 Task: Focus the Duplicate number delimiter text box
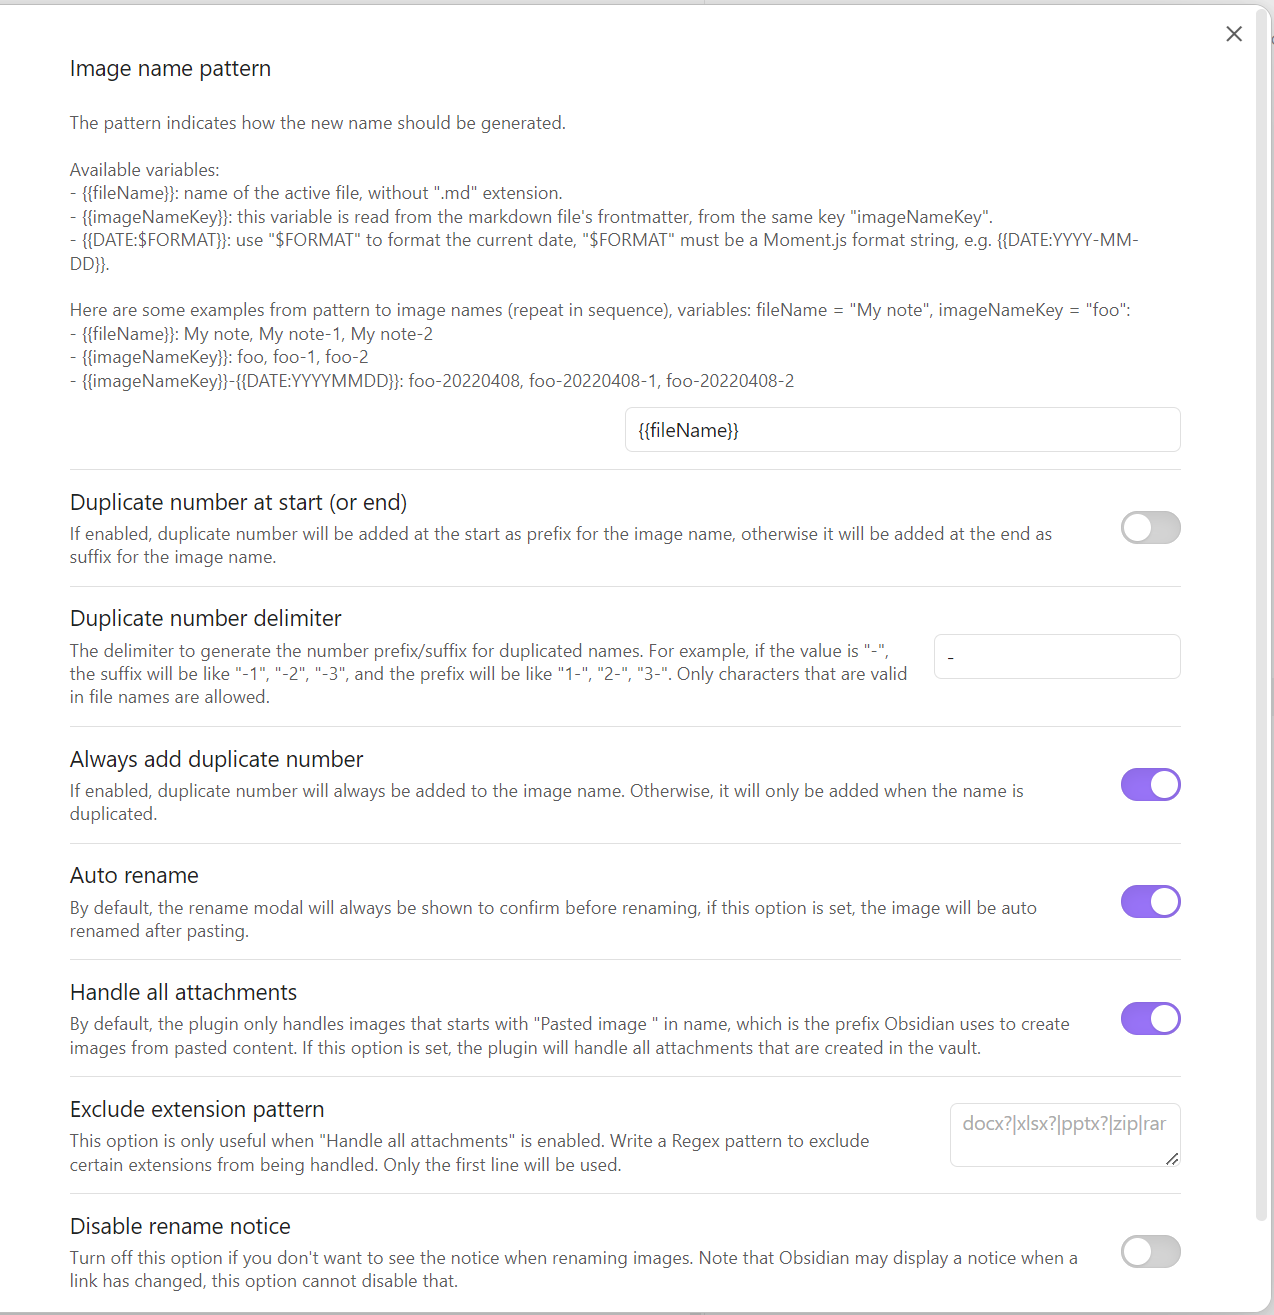click(x=1057, y=657)
